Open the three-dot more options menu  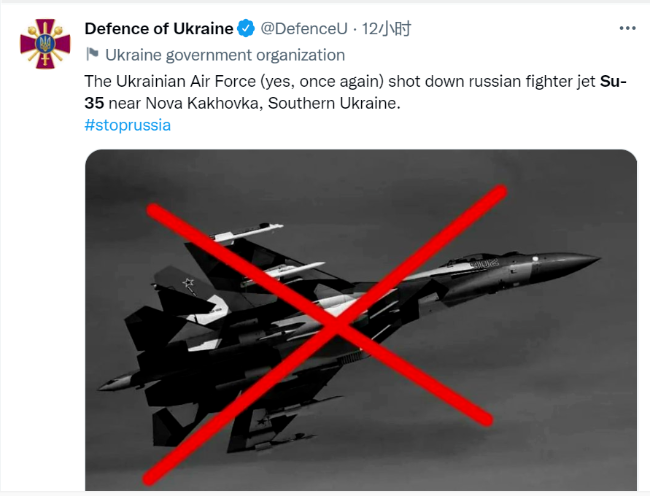click(x=627, y=28)
